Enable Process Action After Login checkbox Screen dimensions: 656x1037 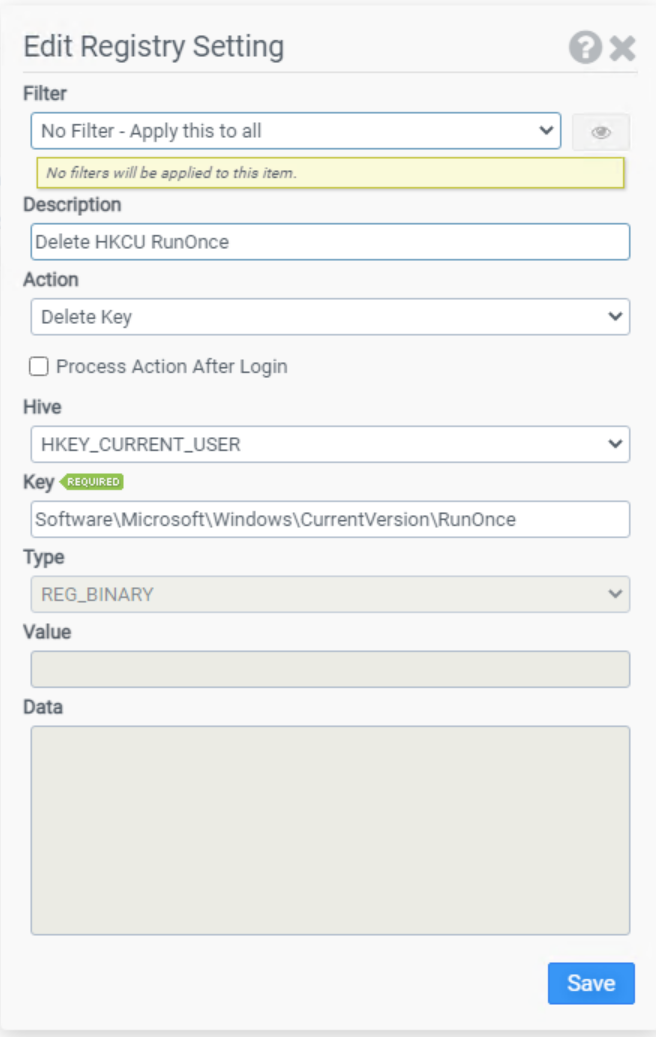(x=38, y=366)
